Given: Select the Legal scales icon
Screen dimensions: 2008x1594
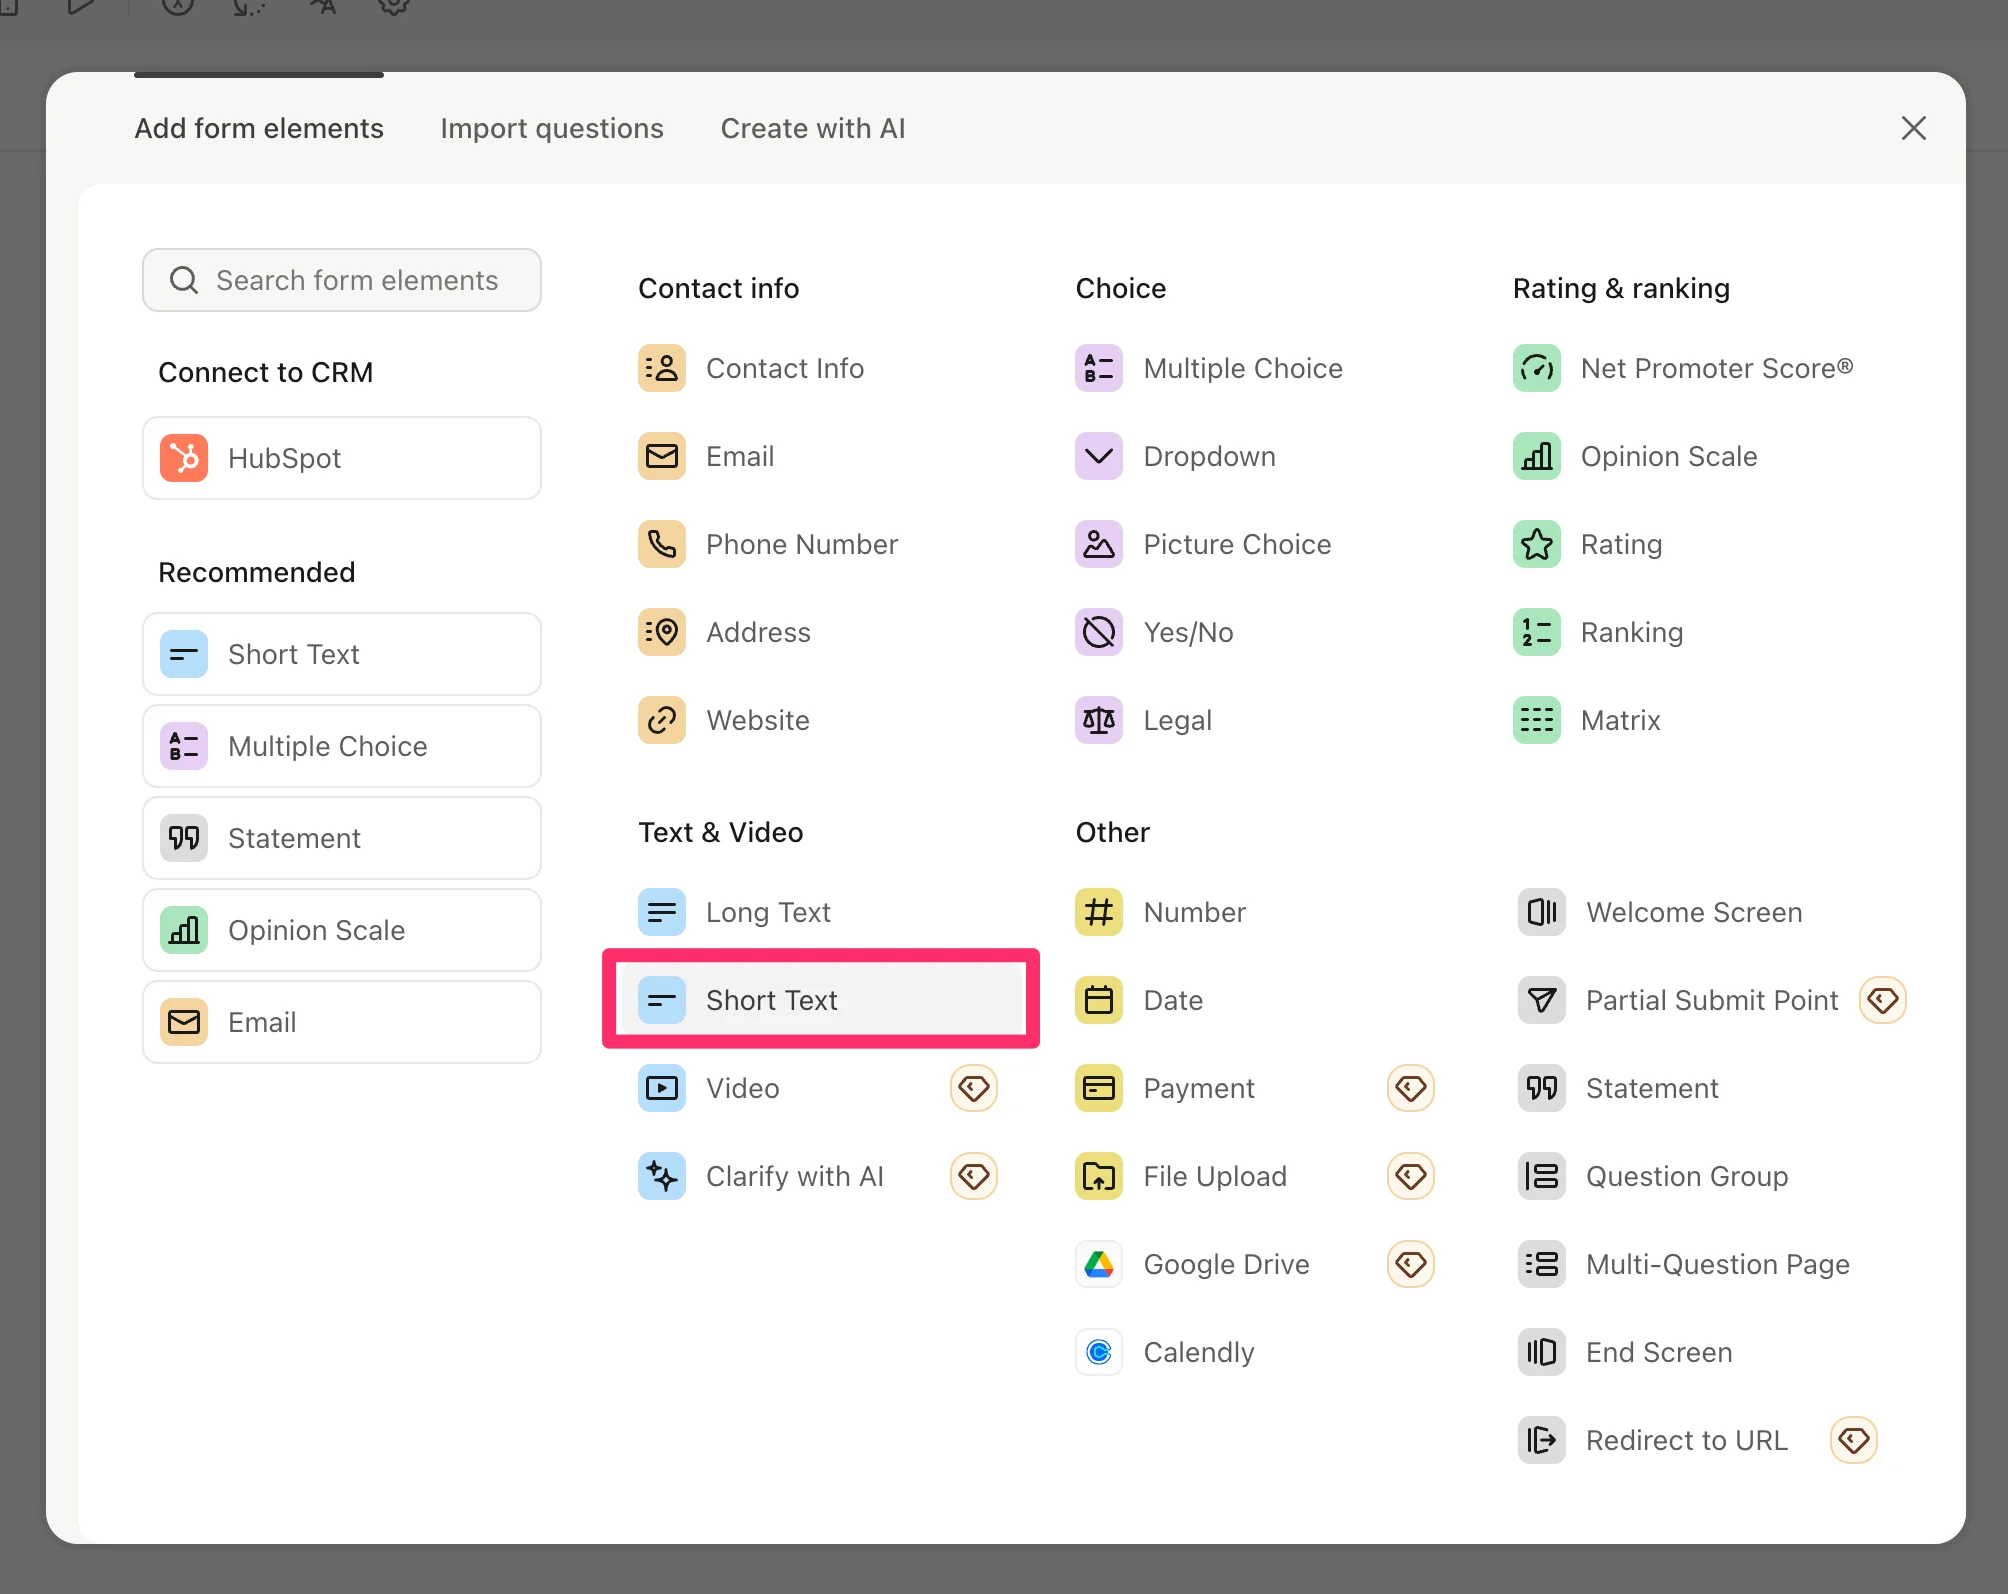Looking at the screenshot, I should coord(1098,720).
